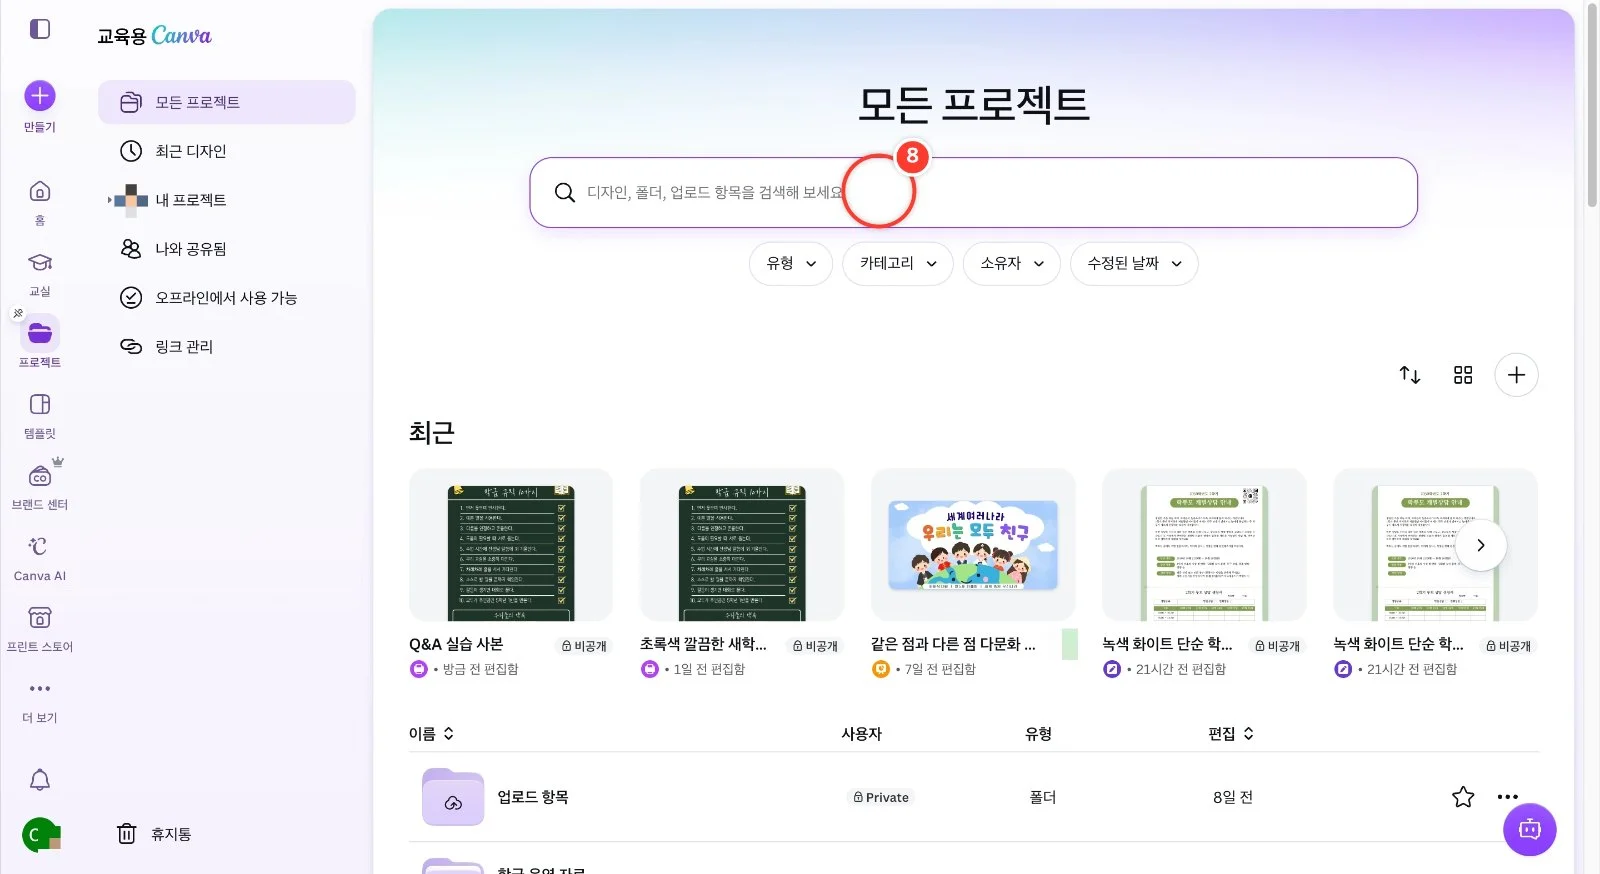Select 모든 프로젝트 in the sidebar

tap(227, 102)
